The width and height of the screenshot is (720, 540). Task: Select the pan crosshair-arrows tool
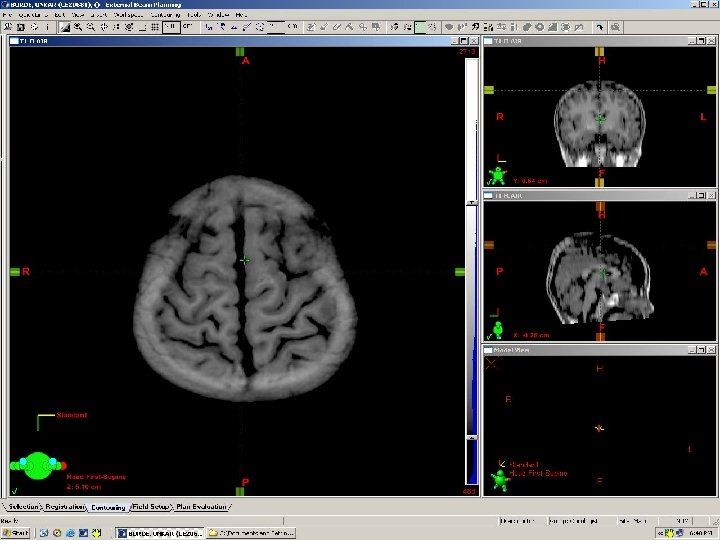pyautogui.click(x=104, y=27)
